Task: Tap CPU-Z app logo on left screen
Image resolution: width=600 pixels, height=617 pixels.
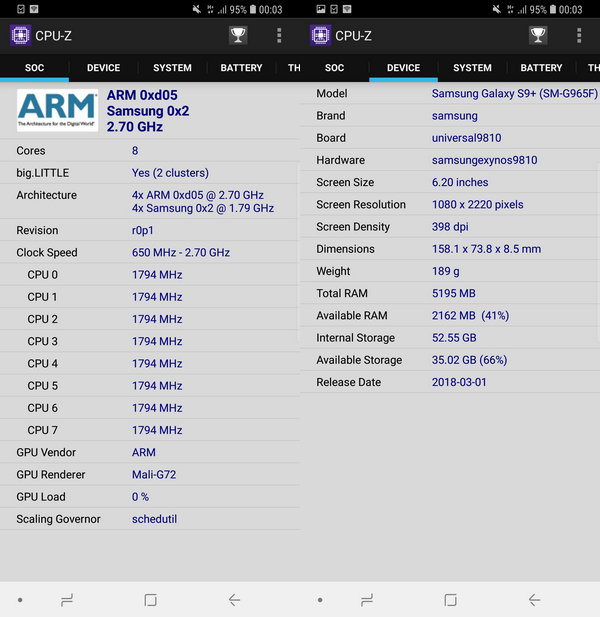Action: click(20, 35)
